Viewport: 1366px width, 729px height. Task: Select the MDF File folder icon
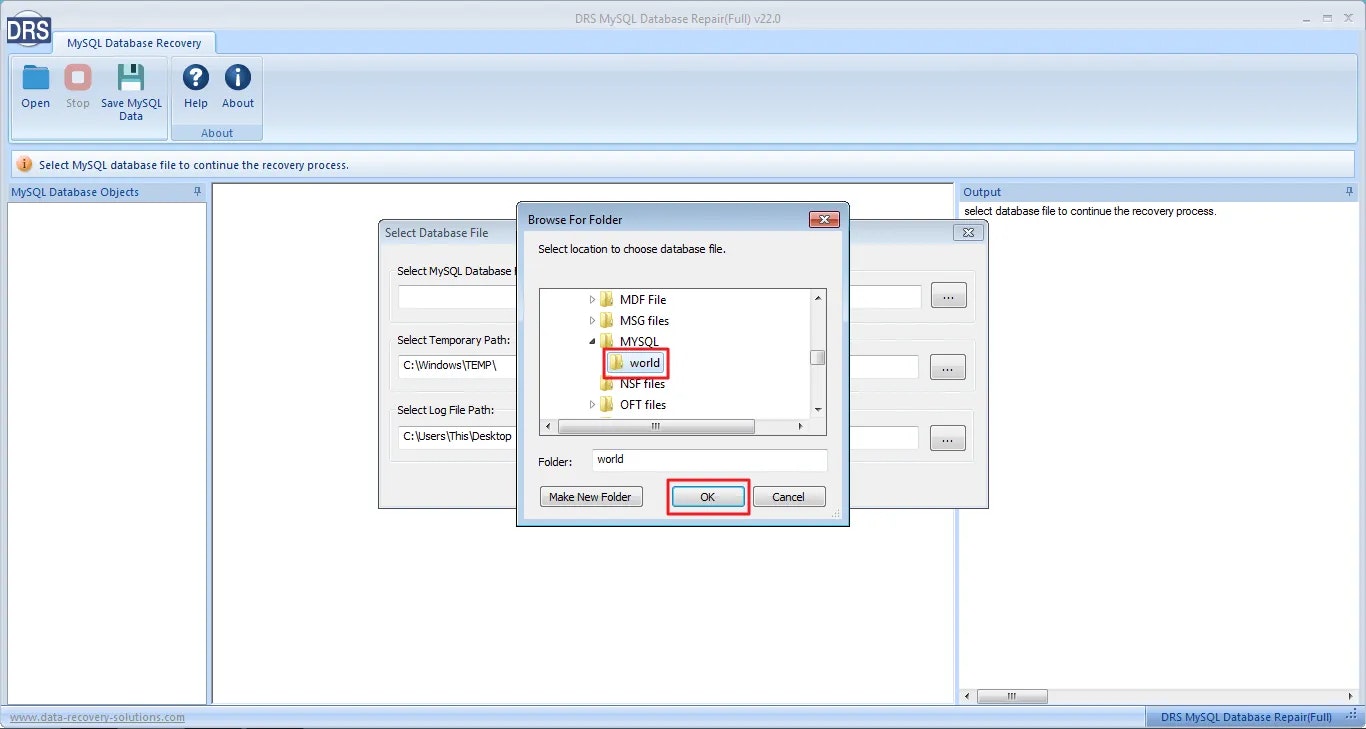pos(606,299)
